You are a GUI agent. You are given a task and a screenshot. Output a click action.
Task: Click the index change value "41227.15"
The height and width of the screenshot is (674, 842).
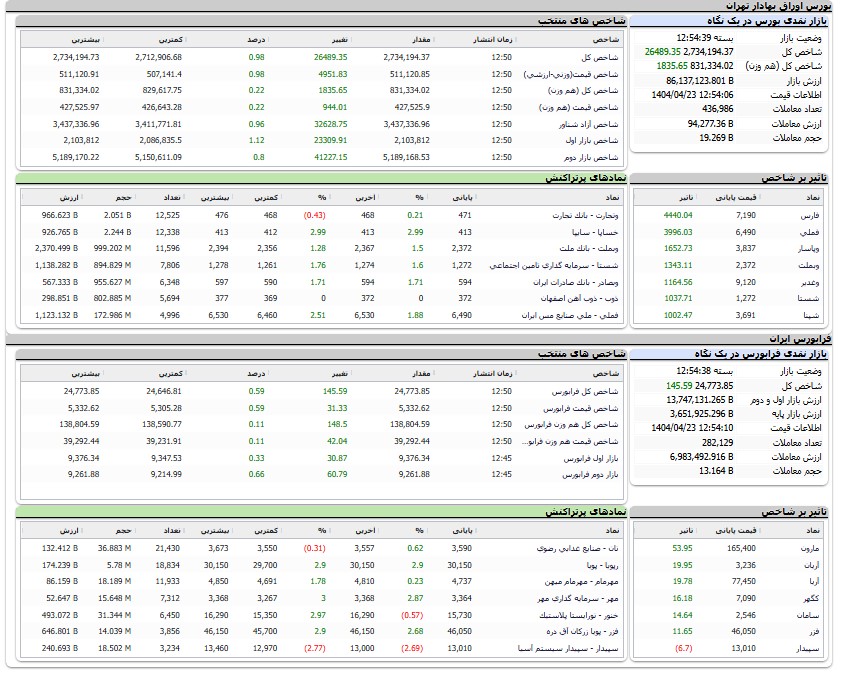(331, 157)
